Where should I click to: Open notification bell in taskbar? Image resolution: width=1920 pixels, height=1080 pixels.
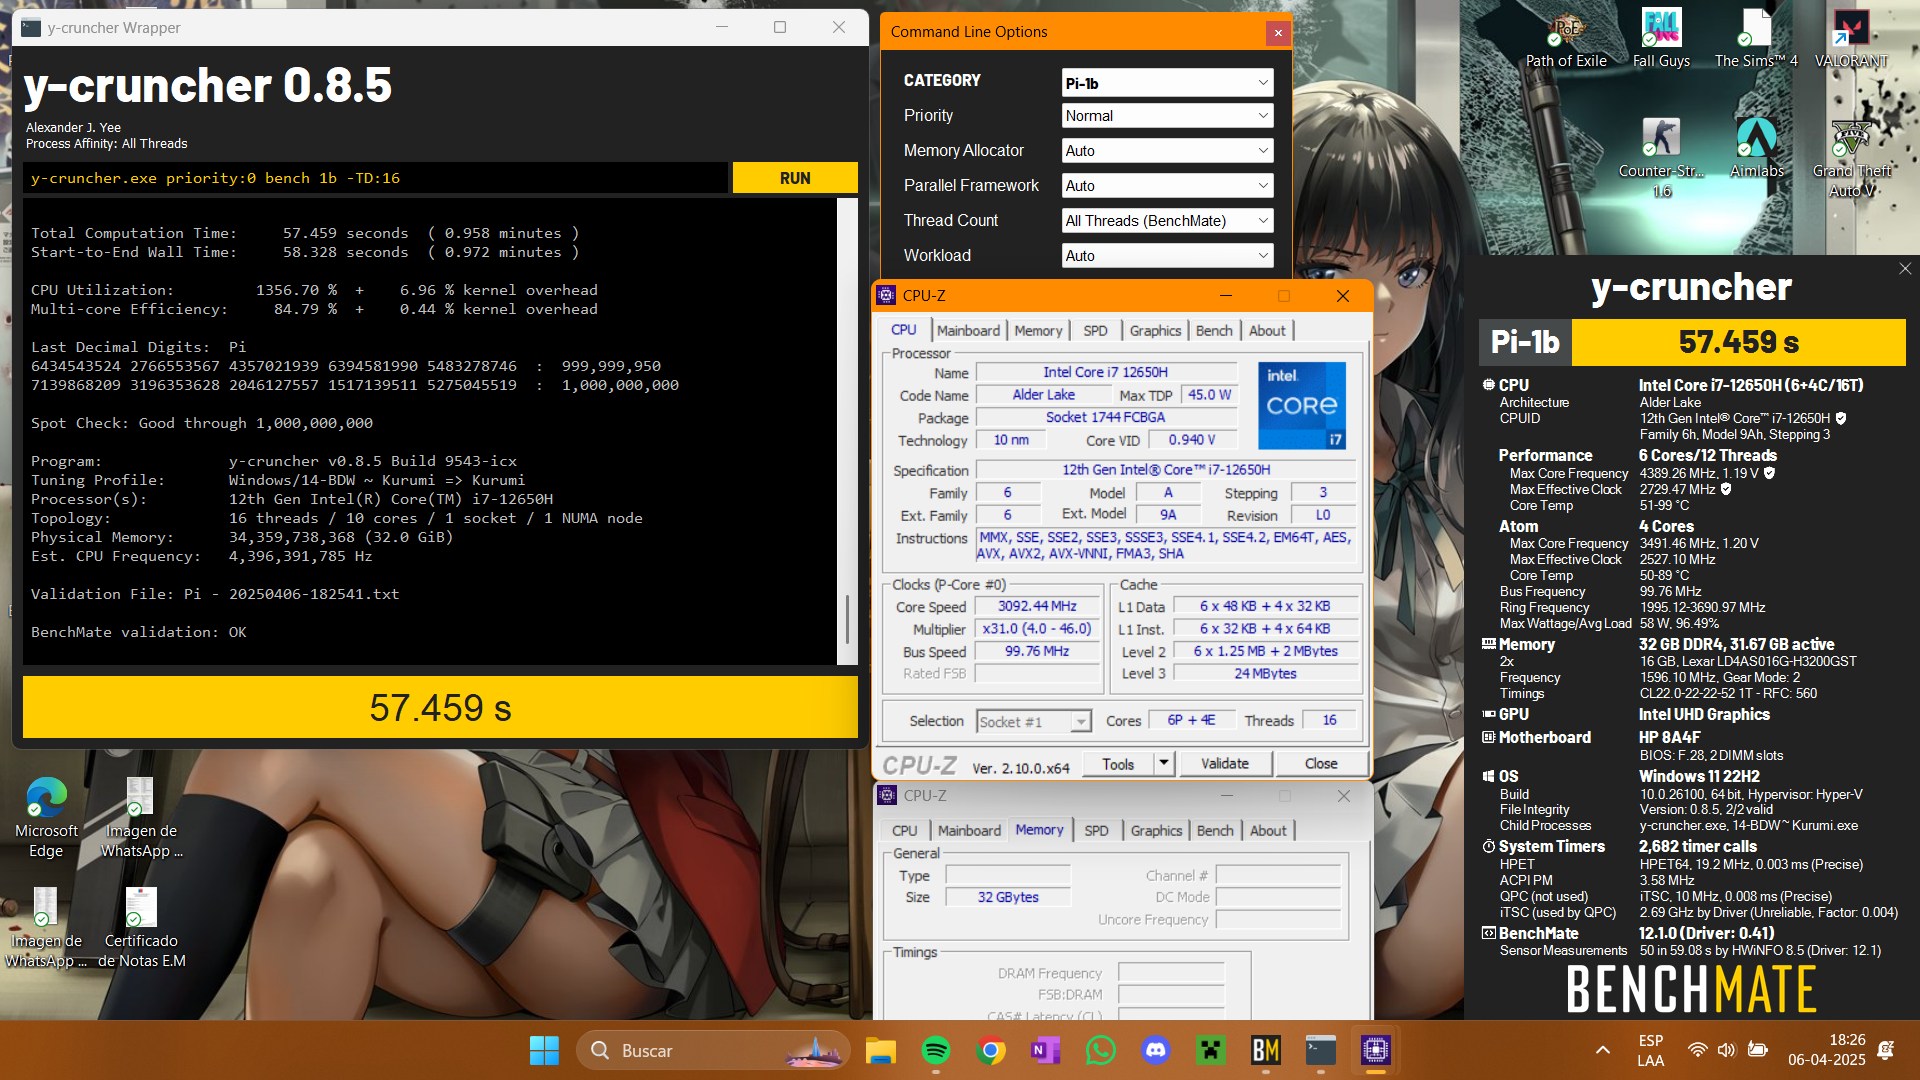pos(1886,1050)
